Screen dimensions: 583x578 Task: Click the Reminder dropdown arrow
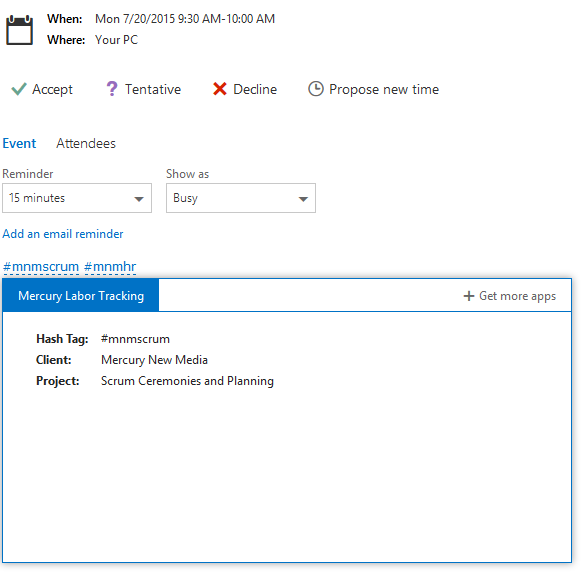tap(139, 199)
